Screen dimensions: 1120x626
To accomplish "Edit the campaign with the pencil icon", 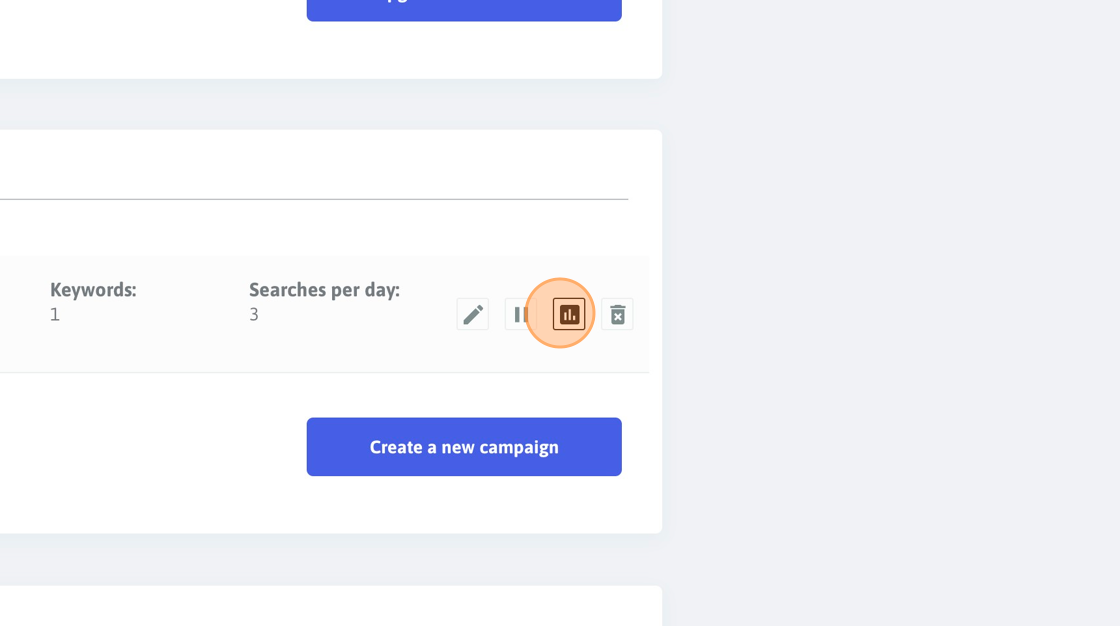I will coord(473,314).
